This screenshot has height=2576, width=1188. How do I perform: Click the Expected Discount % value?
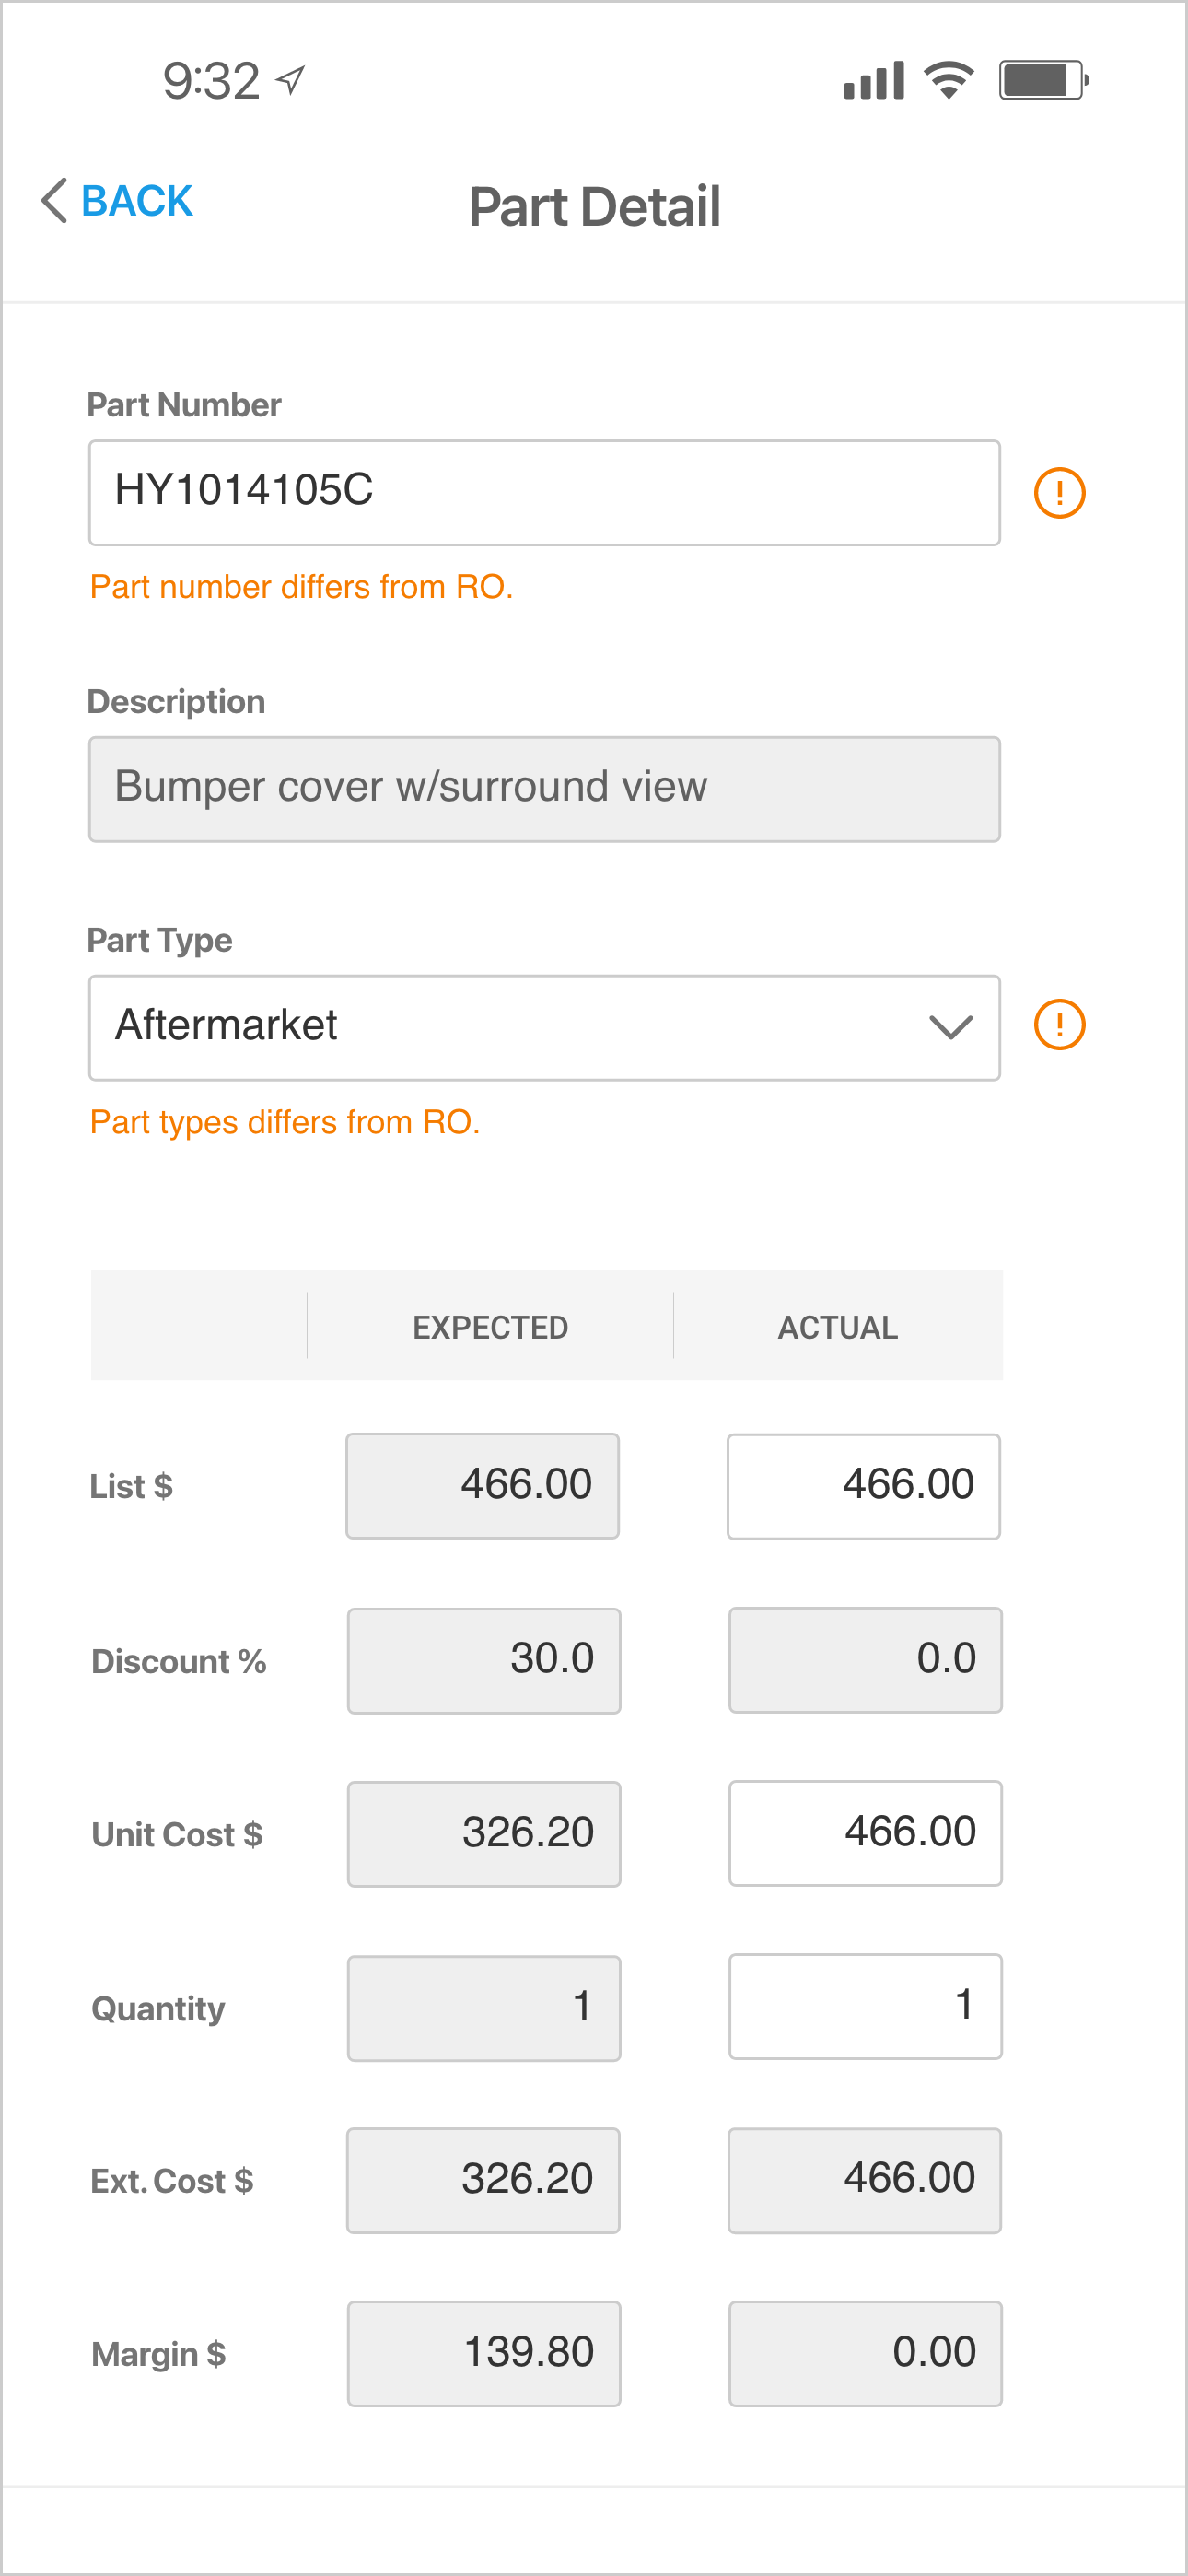484,1660
